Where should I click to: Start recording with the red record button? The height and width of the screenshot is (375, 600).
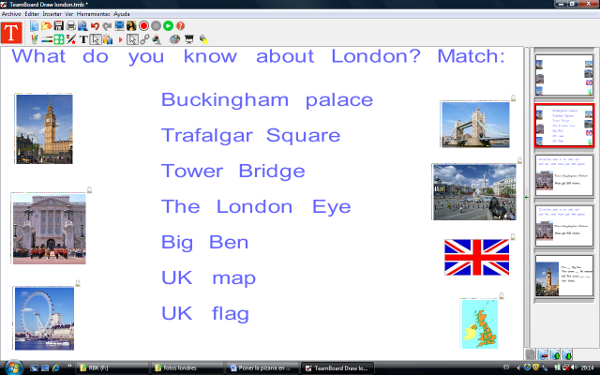[x=143, y=26]
